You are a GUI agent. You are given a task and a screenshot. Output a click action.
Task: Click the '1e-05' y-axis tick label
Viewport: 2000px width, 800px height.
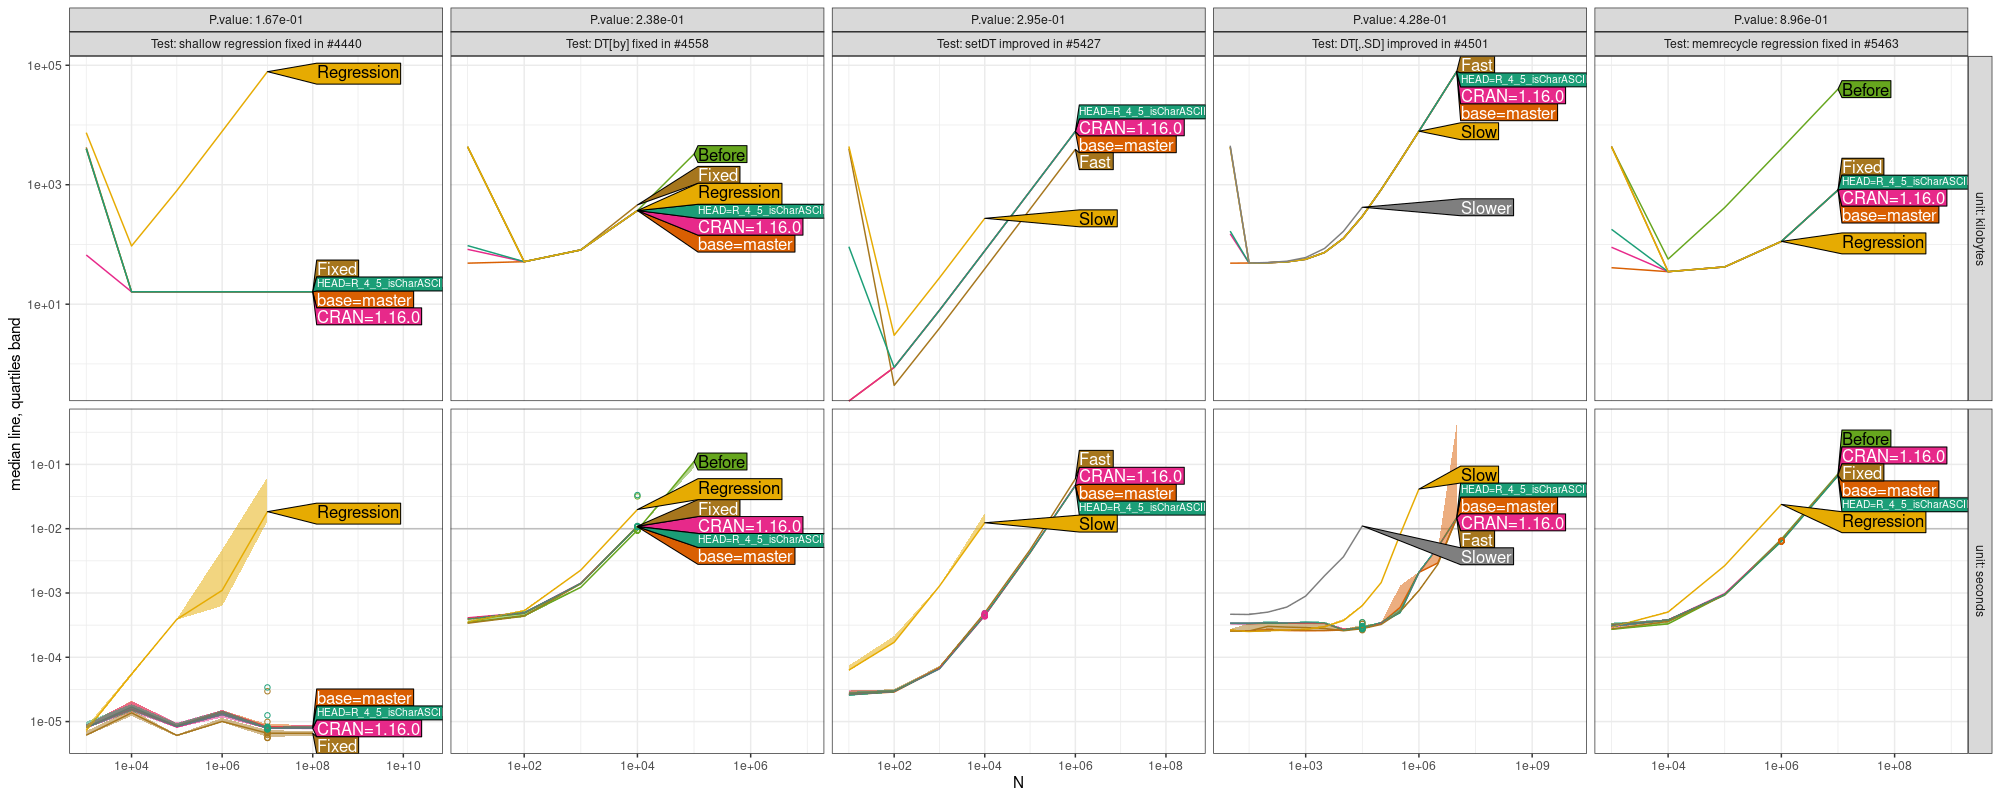46,722
